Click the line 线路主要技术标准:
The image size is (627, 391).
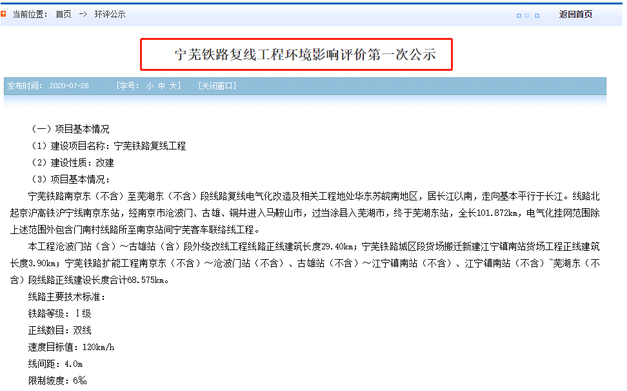[x=66, y=297]
